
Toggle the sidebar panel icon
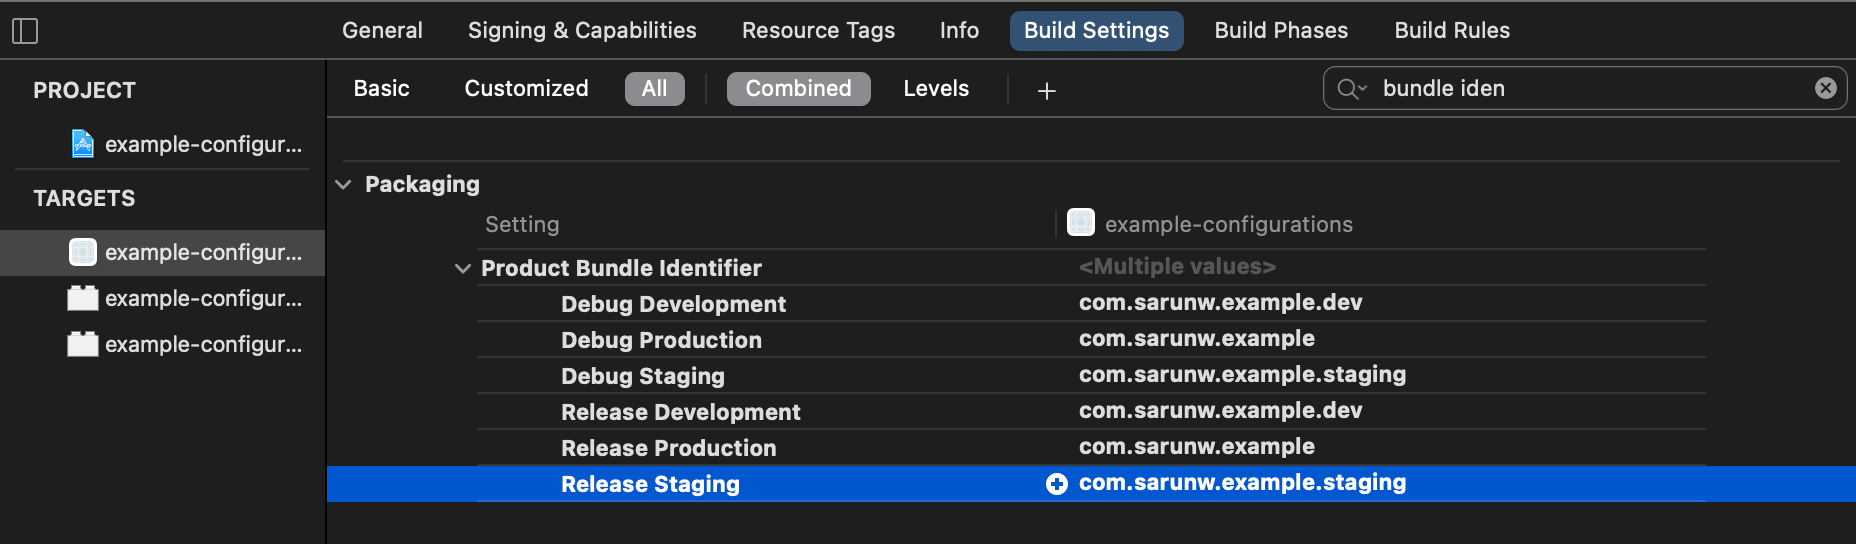pos(25,31)
